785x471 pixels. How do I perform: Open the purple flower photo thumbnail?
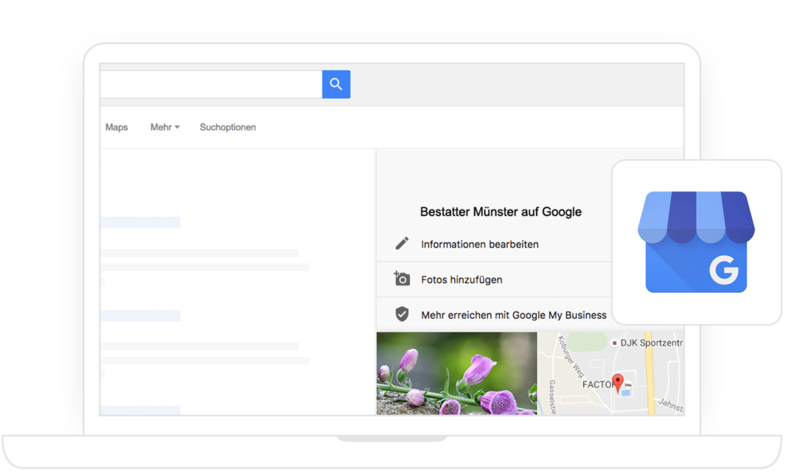456,372
